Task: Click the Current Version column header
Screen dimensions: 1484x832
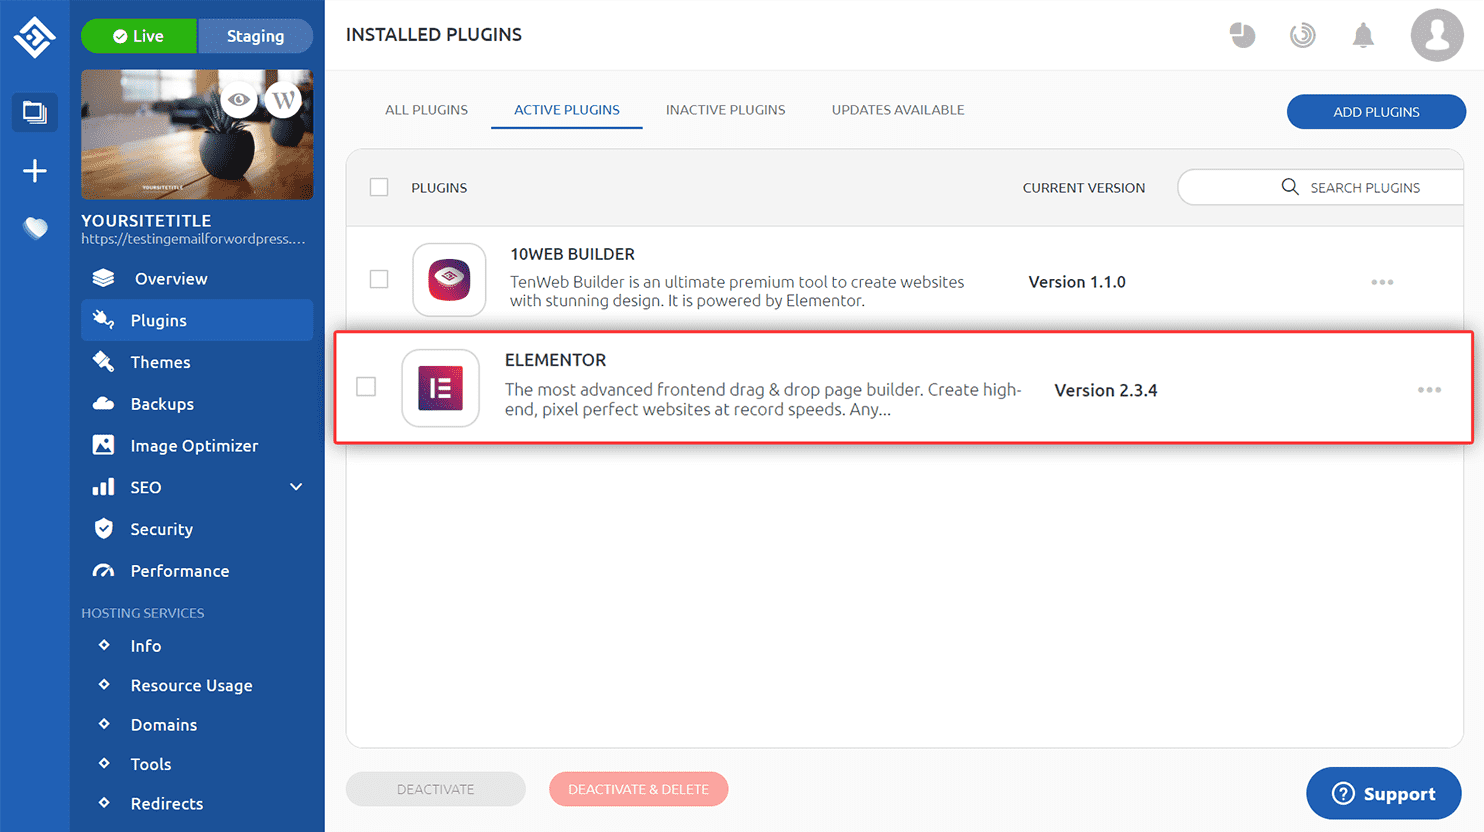Action: [1084, 188]
